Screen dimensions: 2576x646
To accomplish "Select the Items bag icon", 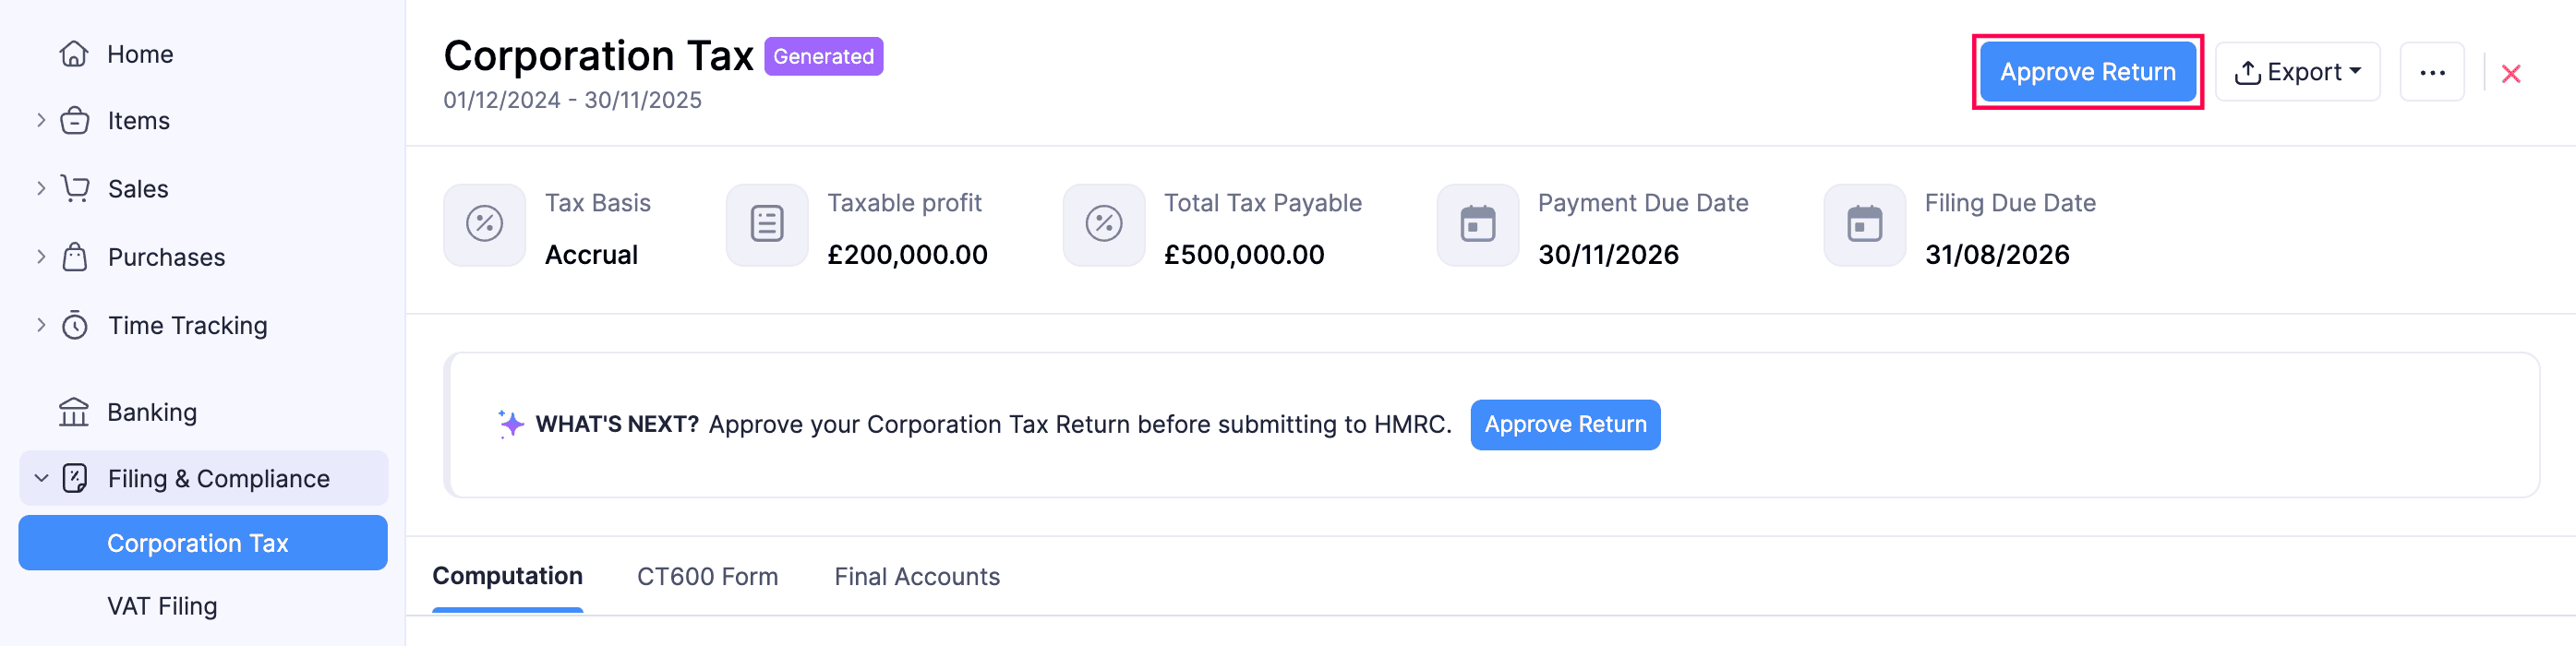I will [76, 120].
